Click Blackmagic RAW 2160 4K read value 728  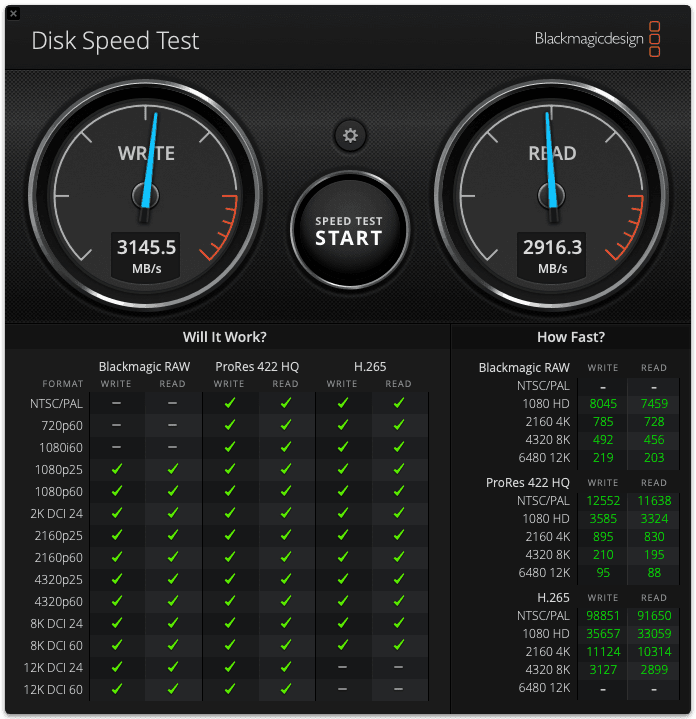click(654, 421)
